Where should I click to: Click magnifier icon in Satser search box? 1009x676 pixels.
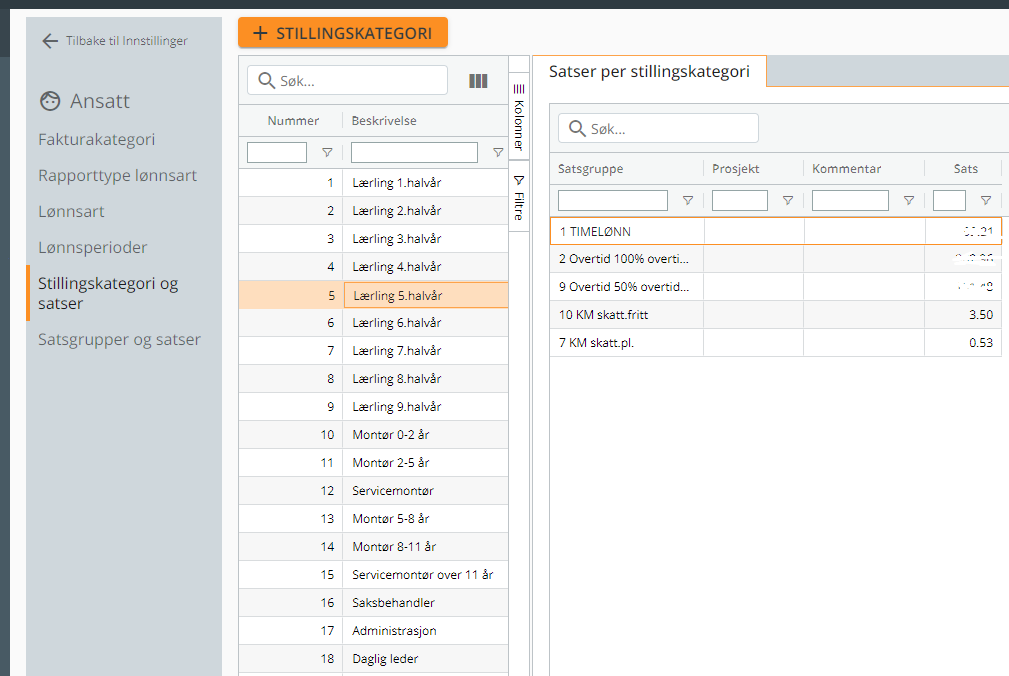pyautogui.click(x=577, y=129)
